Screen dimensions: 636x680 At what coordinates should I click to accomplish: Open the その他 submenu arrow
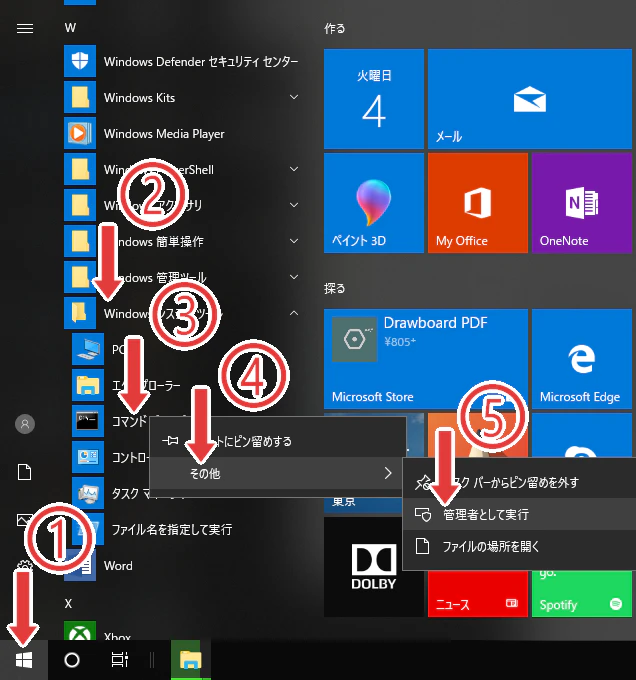[388, 473]
